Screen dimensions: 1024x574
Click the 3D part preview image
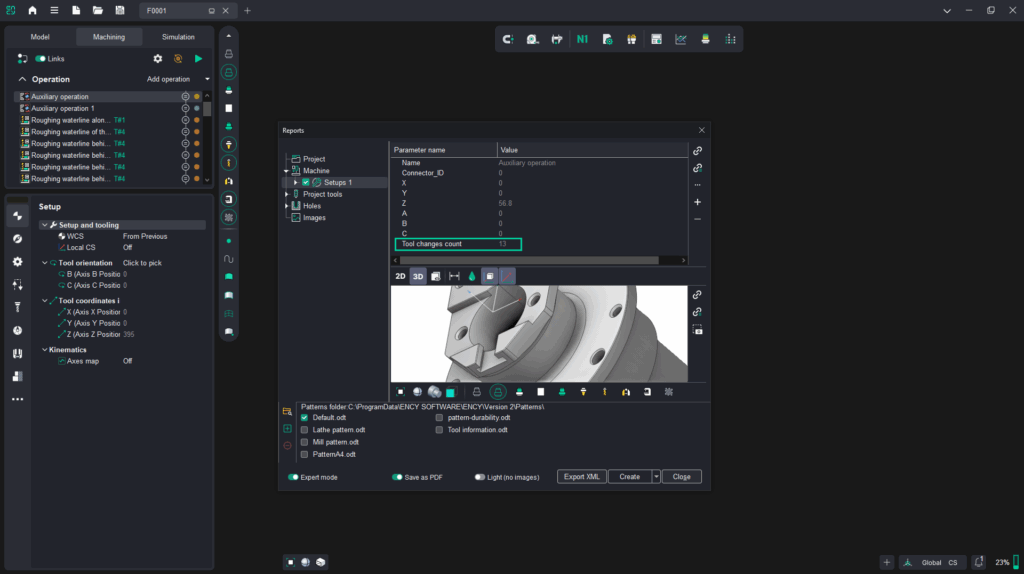(539, 334)
